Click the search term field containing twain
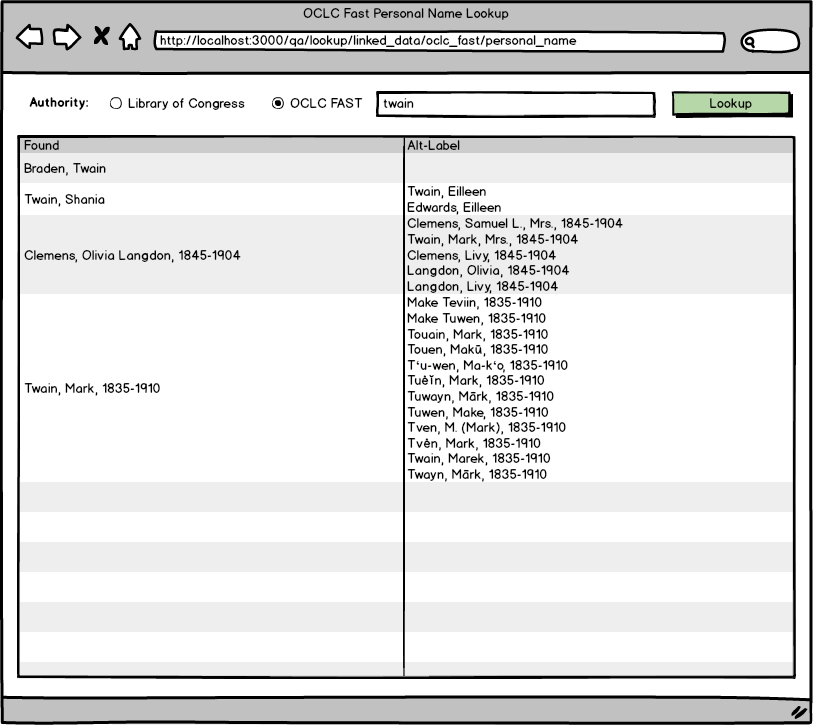813x725 pixels. coord(515,104)
